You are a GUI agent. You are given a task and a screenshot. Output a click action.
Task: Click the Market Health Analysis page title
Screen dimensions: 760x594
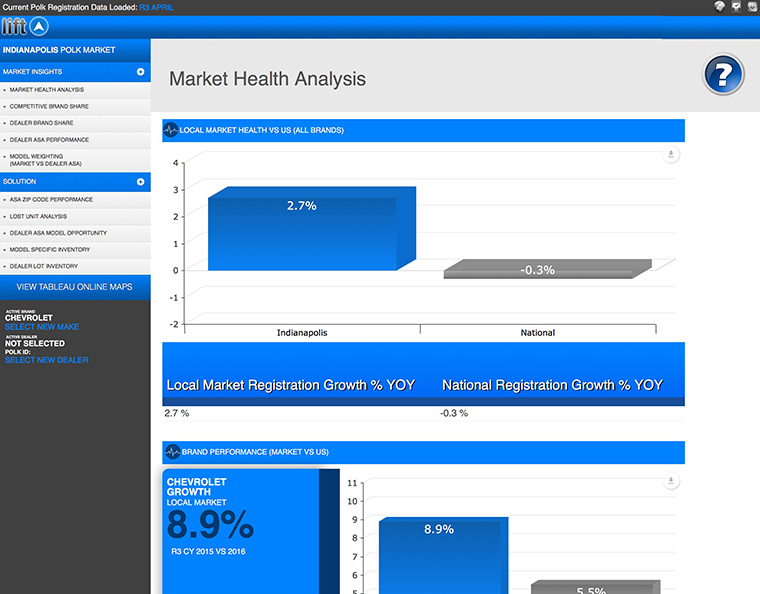(267, 79)
